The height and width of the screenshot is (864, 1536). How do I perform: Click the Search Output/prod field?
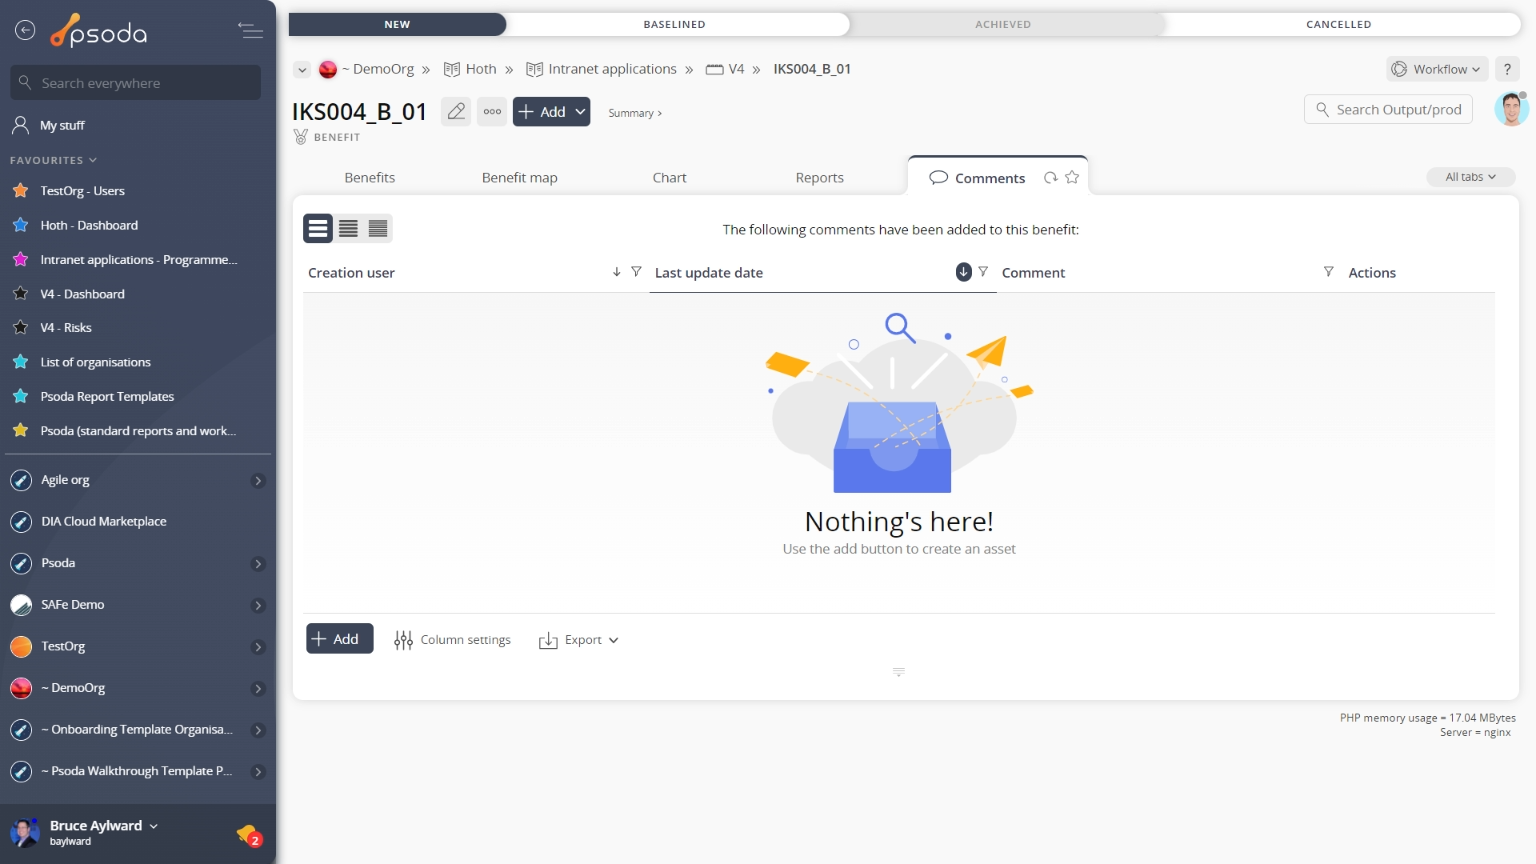[x=1388, y=109]
